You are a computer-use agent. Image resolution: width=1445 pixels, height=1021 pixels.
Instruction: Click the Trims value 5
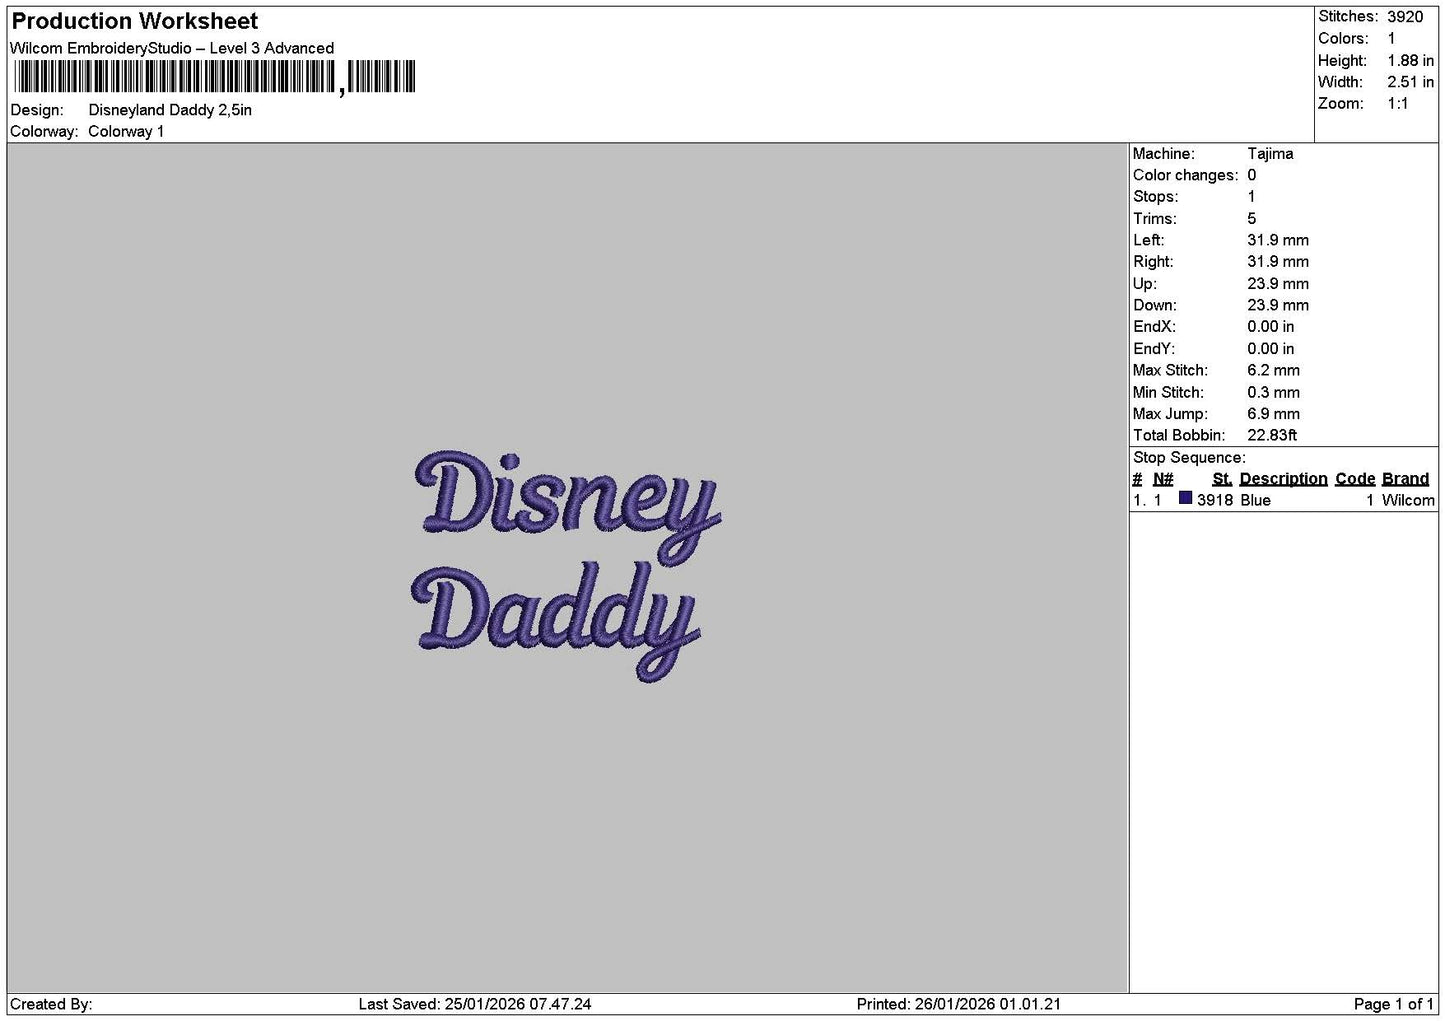point(1252,219)
